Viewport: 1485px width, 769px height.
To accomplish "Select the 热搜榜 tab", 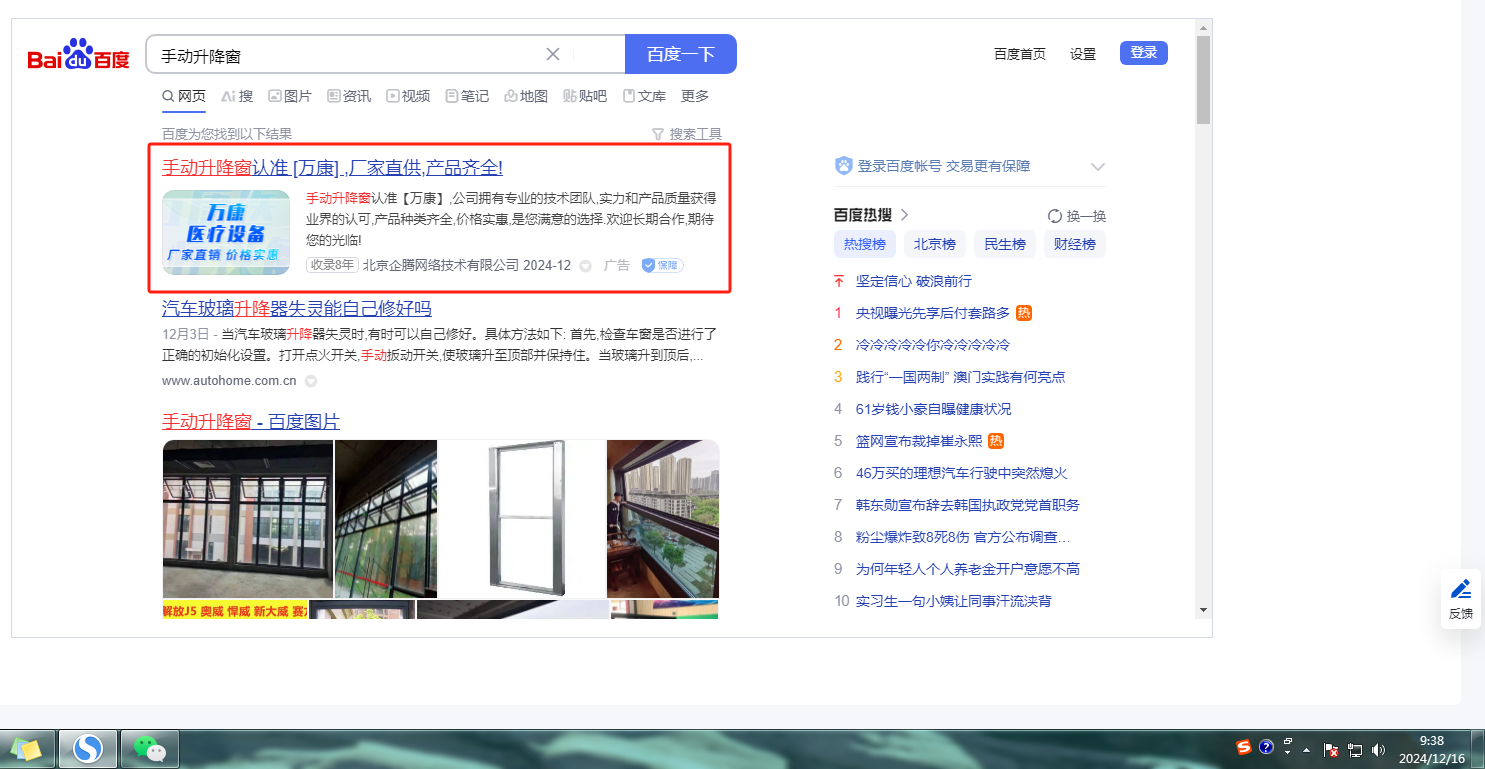I will [x=865, y=244].
